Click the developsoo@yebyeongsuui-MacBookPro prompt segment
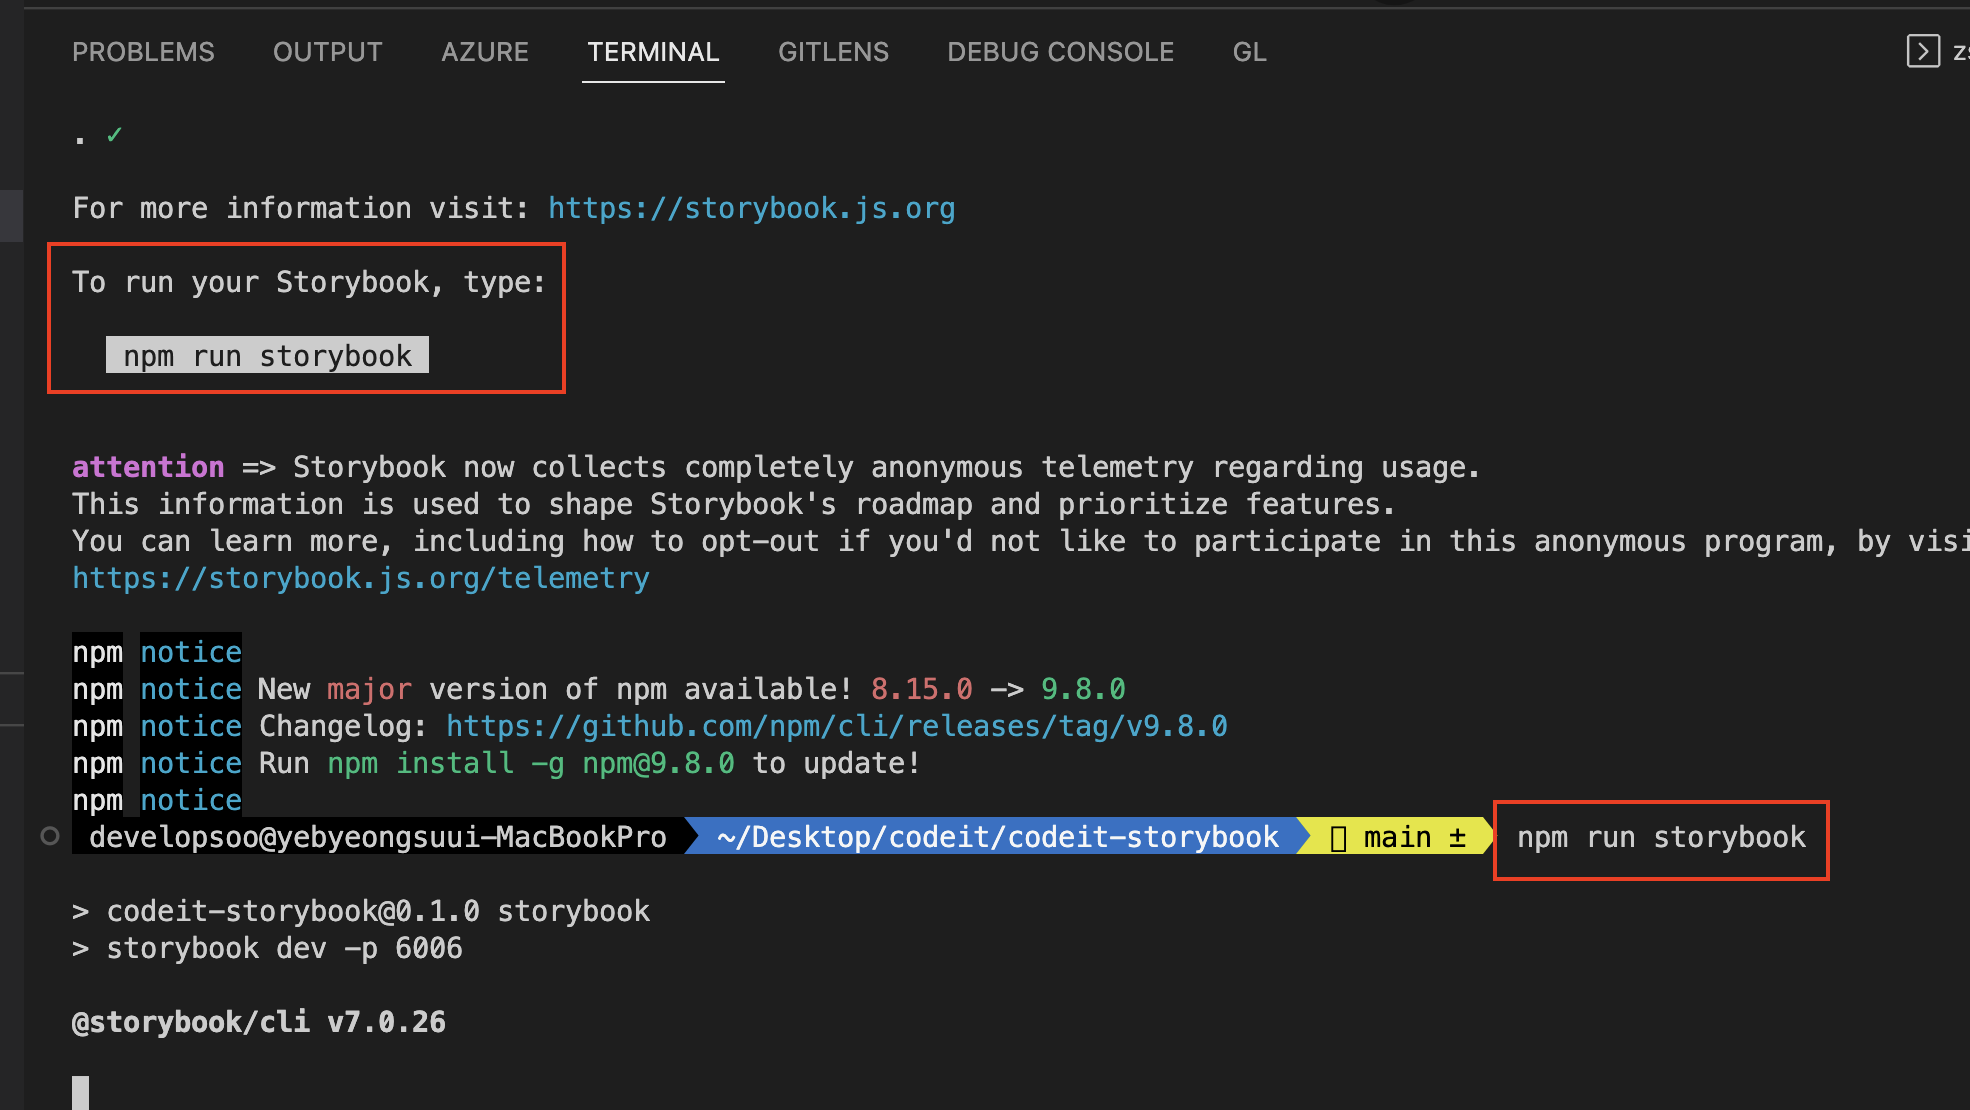The width and height of the screenshot is (1970, 1110). tap(378, 837)
